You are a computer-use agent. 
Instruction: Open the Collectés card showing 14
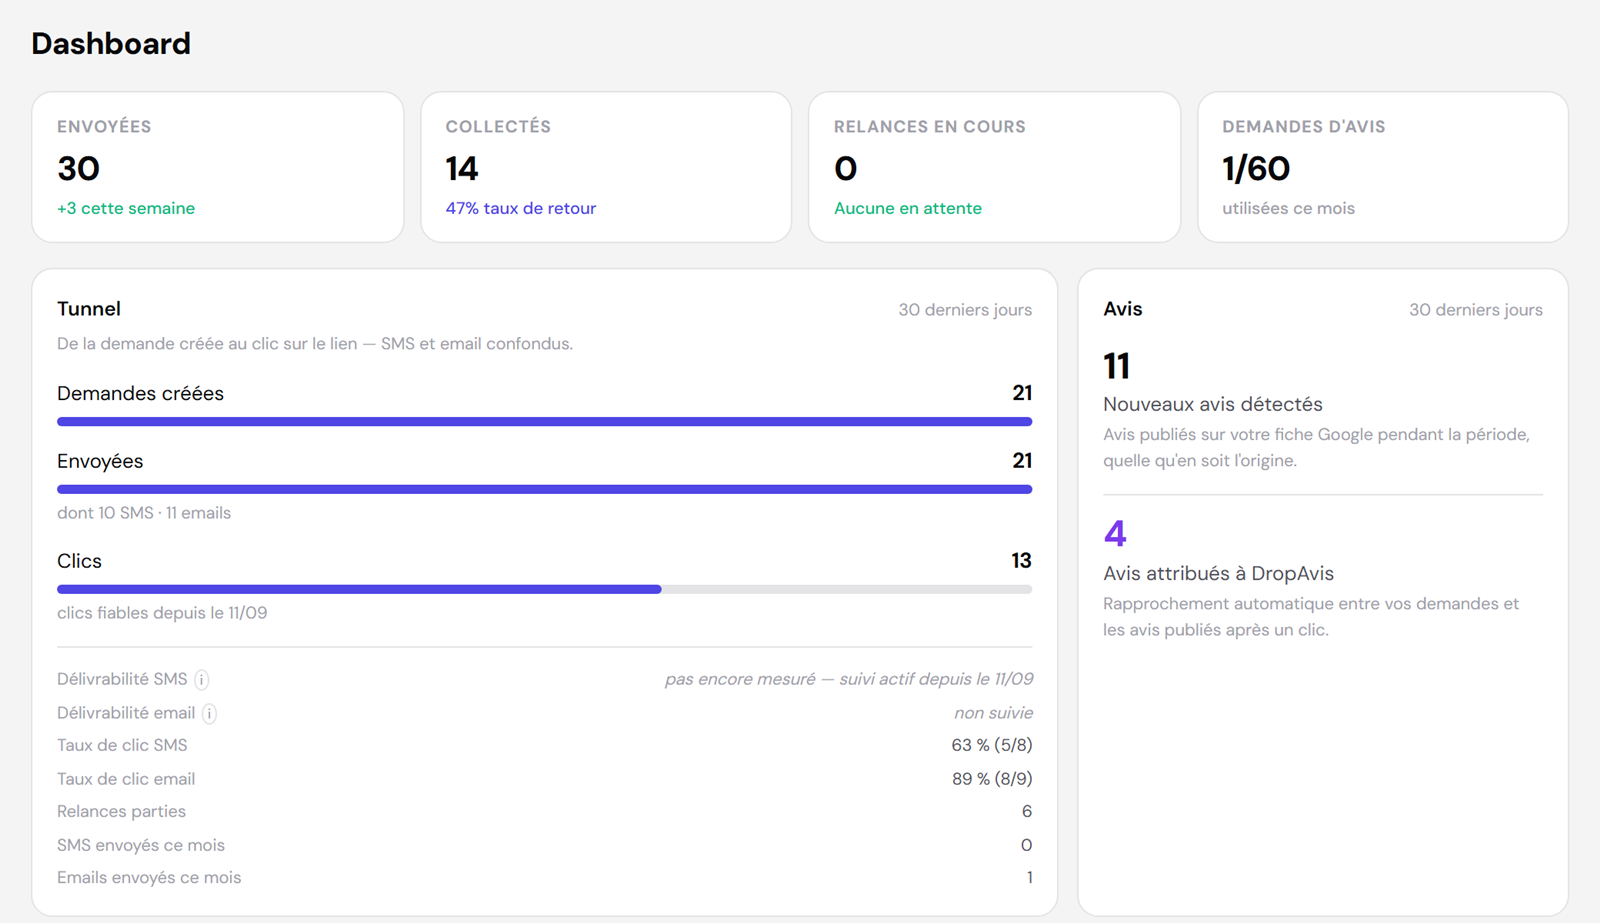point(606,167)
